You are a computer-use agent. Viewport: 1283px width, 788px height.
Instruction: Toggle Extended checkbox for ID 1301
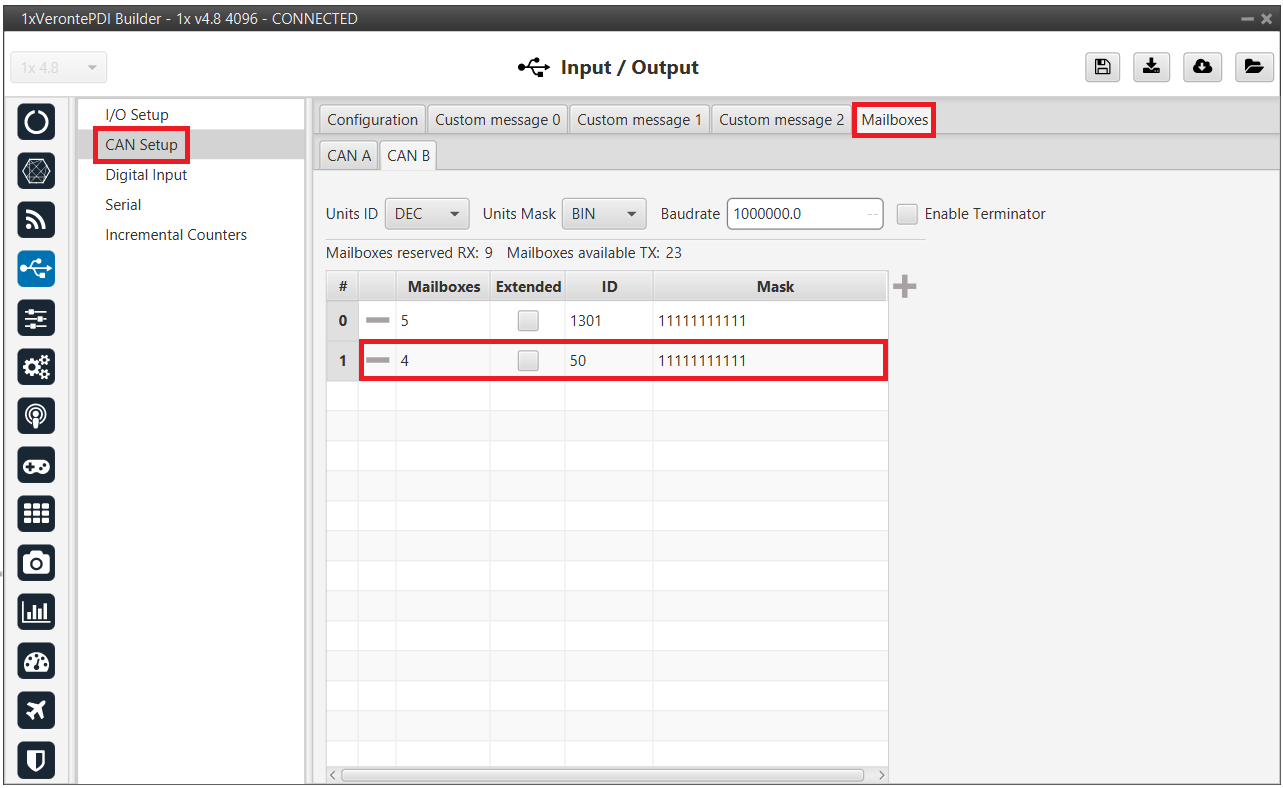(x=528, y=321)
